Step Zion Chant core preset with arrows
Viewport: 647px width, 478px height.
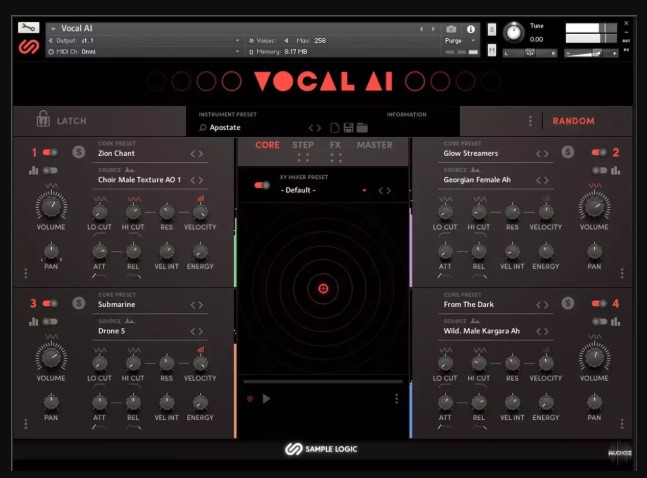point(197,154)
